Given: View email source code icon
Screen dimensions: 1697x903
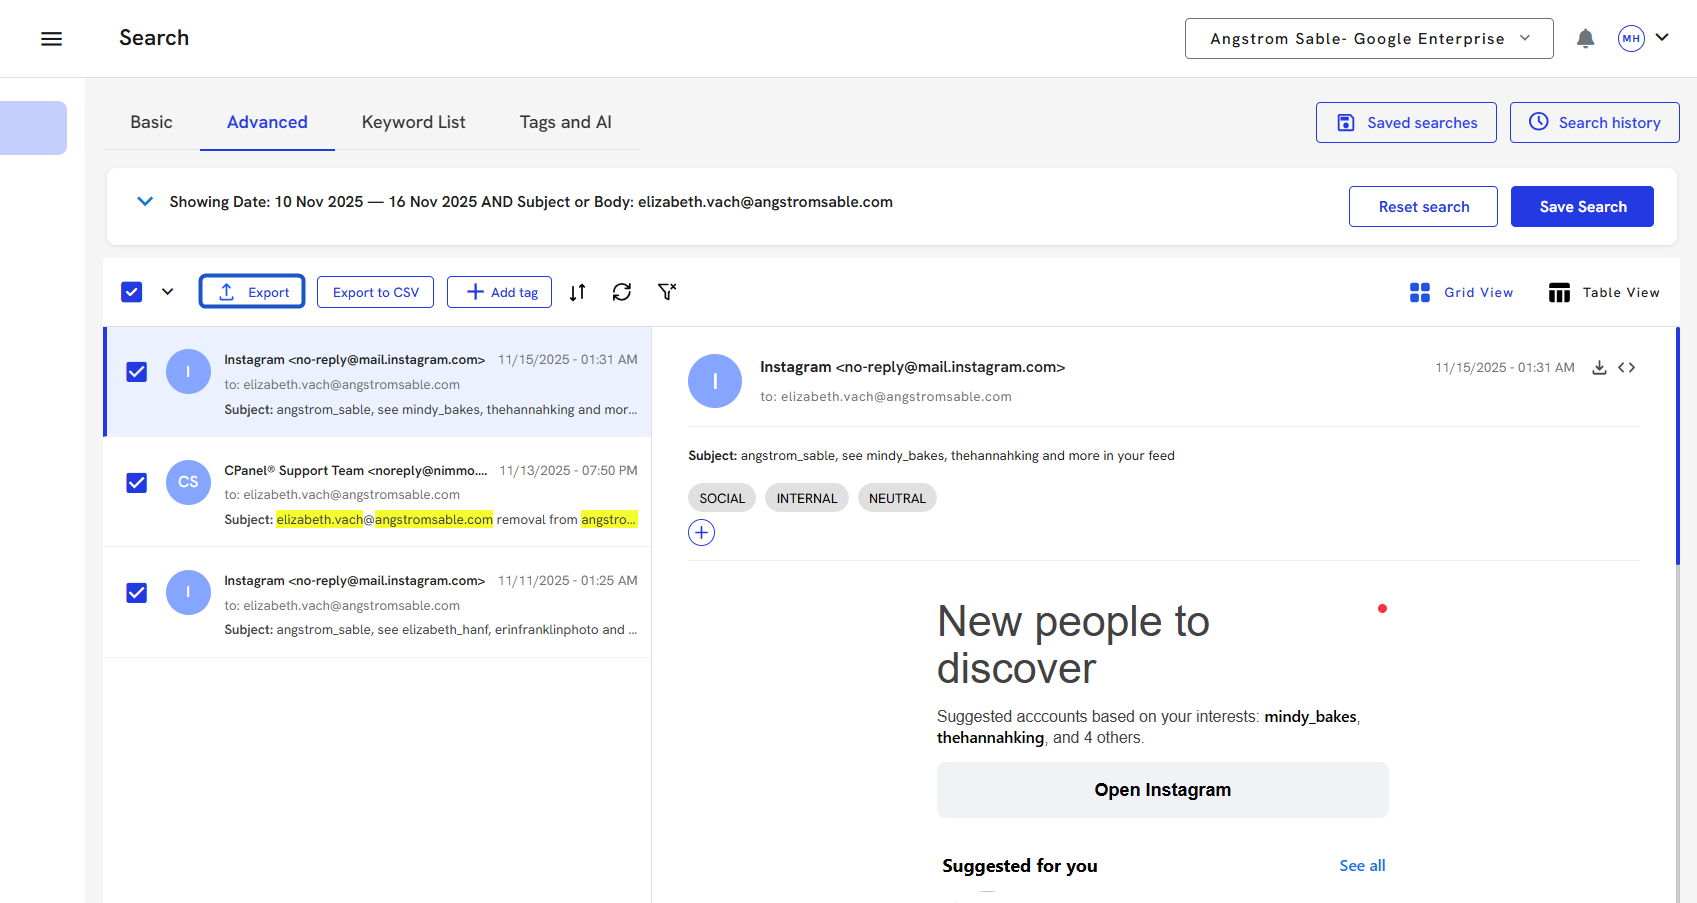Looking at the screenshot, I should (x=1627, y=368).
